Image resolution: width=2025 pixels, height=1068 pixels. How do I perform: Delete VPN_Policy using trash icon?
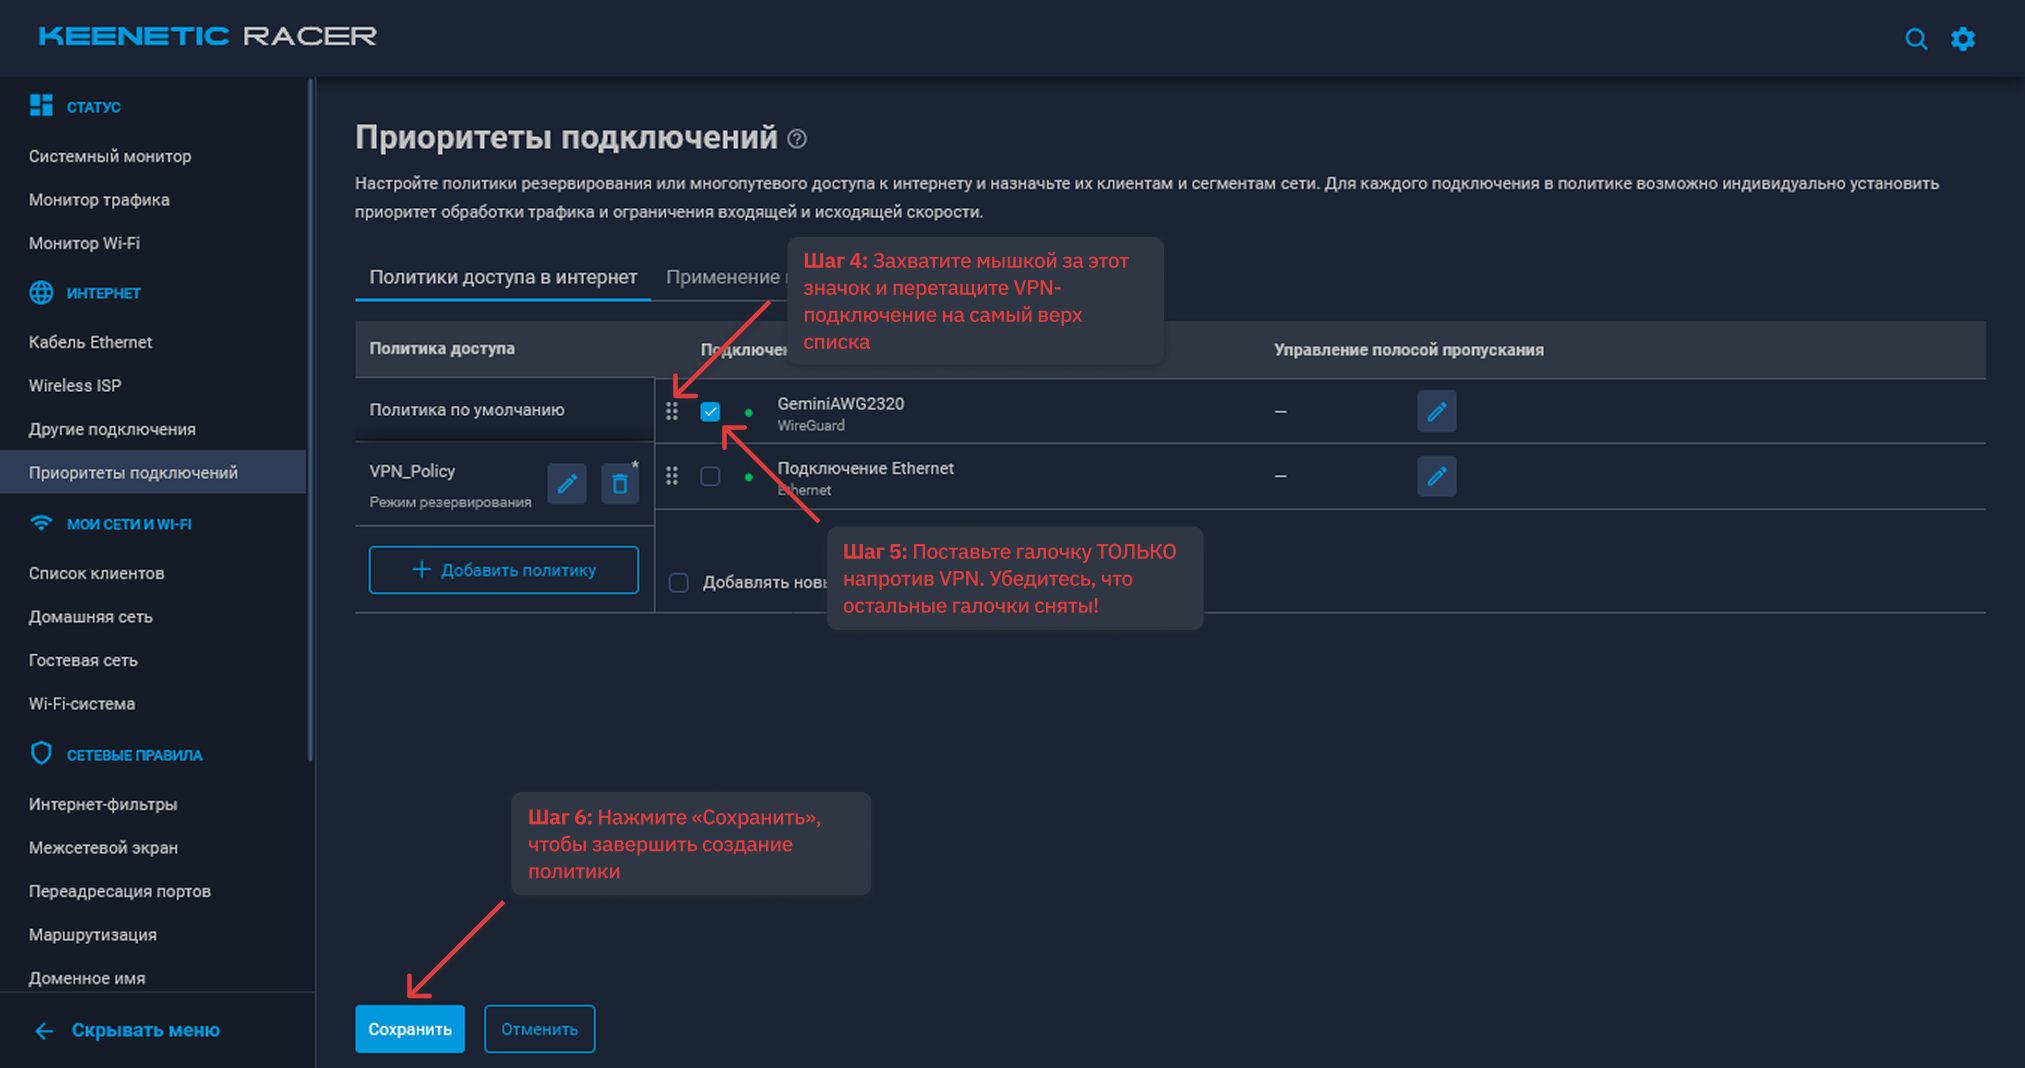(x=620, y=484)
